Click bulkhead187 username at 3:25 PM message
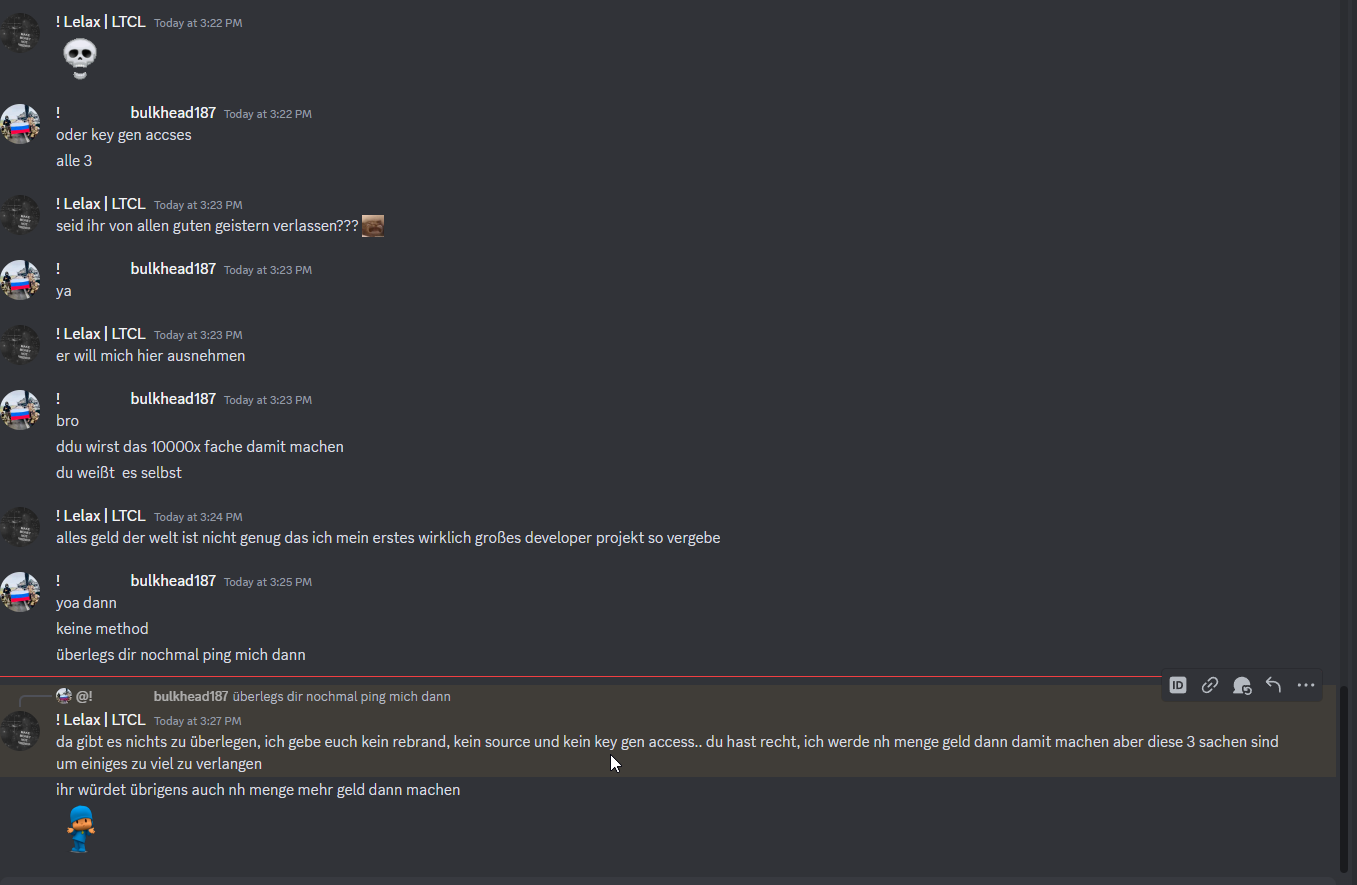The height and width of the screenshot is (885, 1357). [173, 581]
